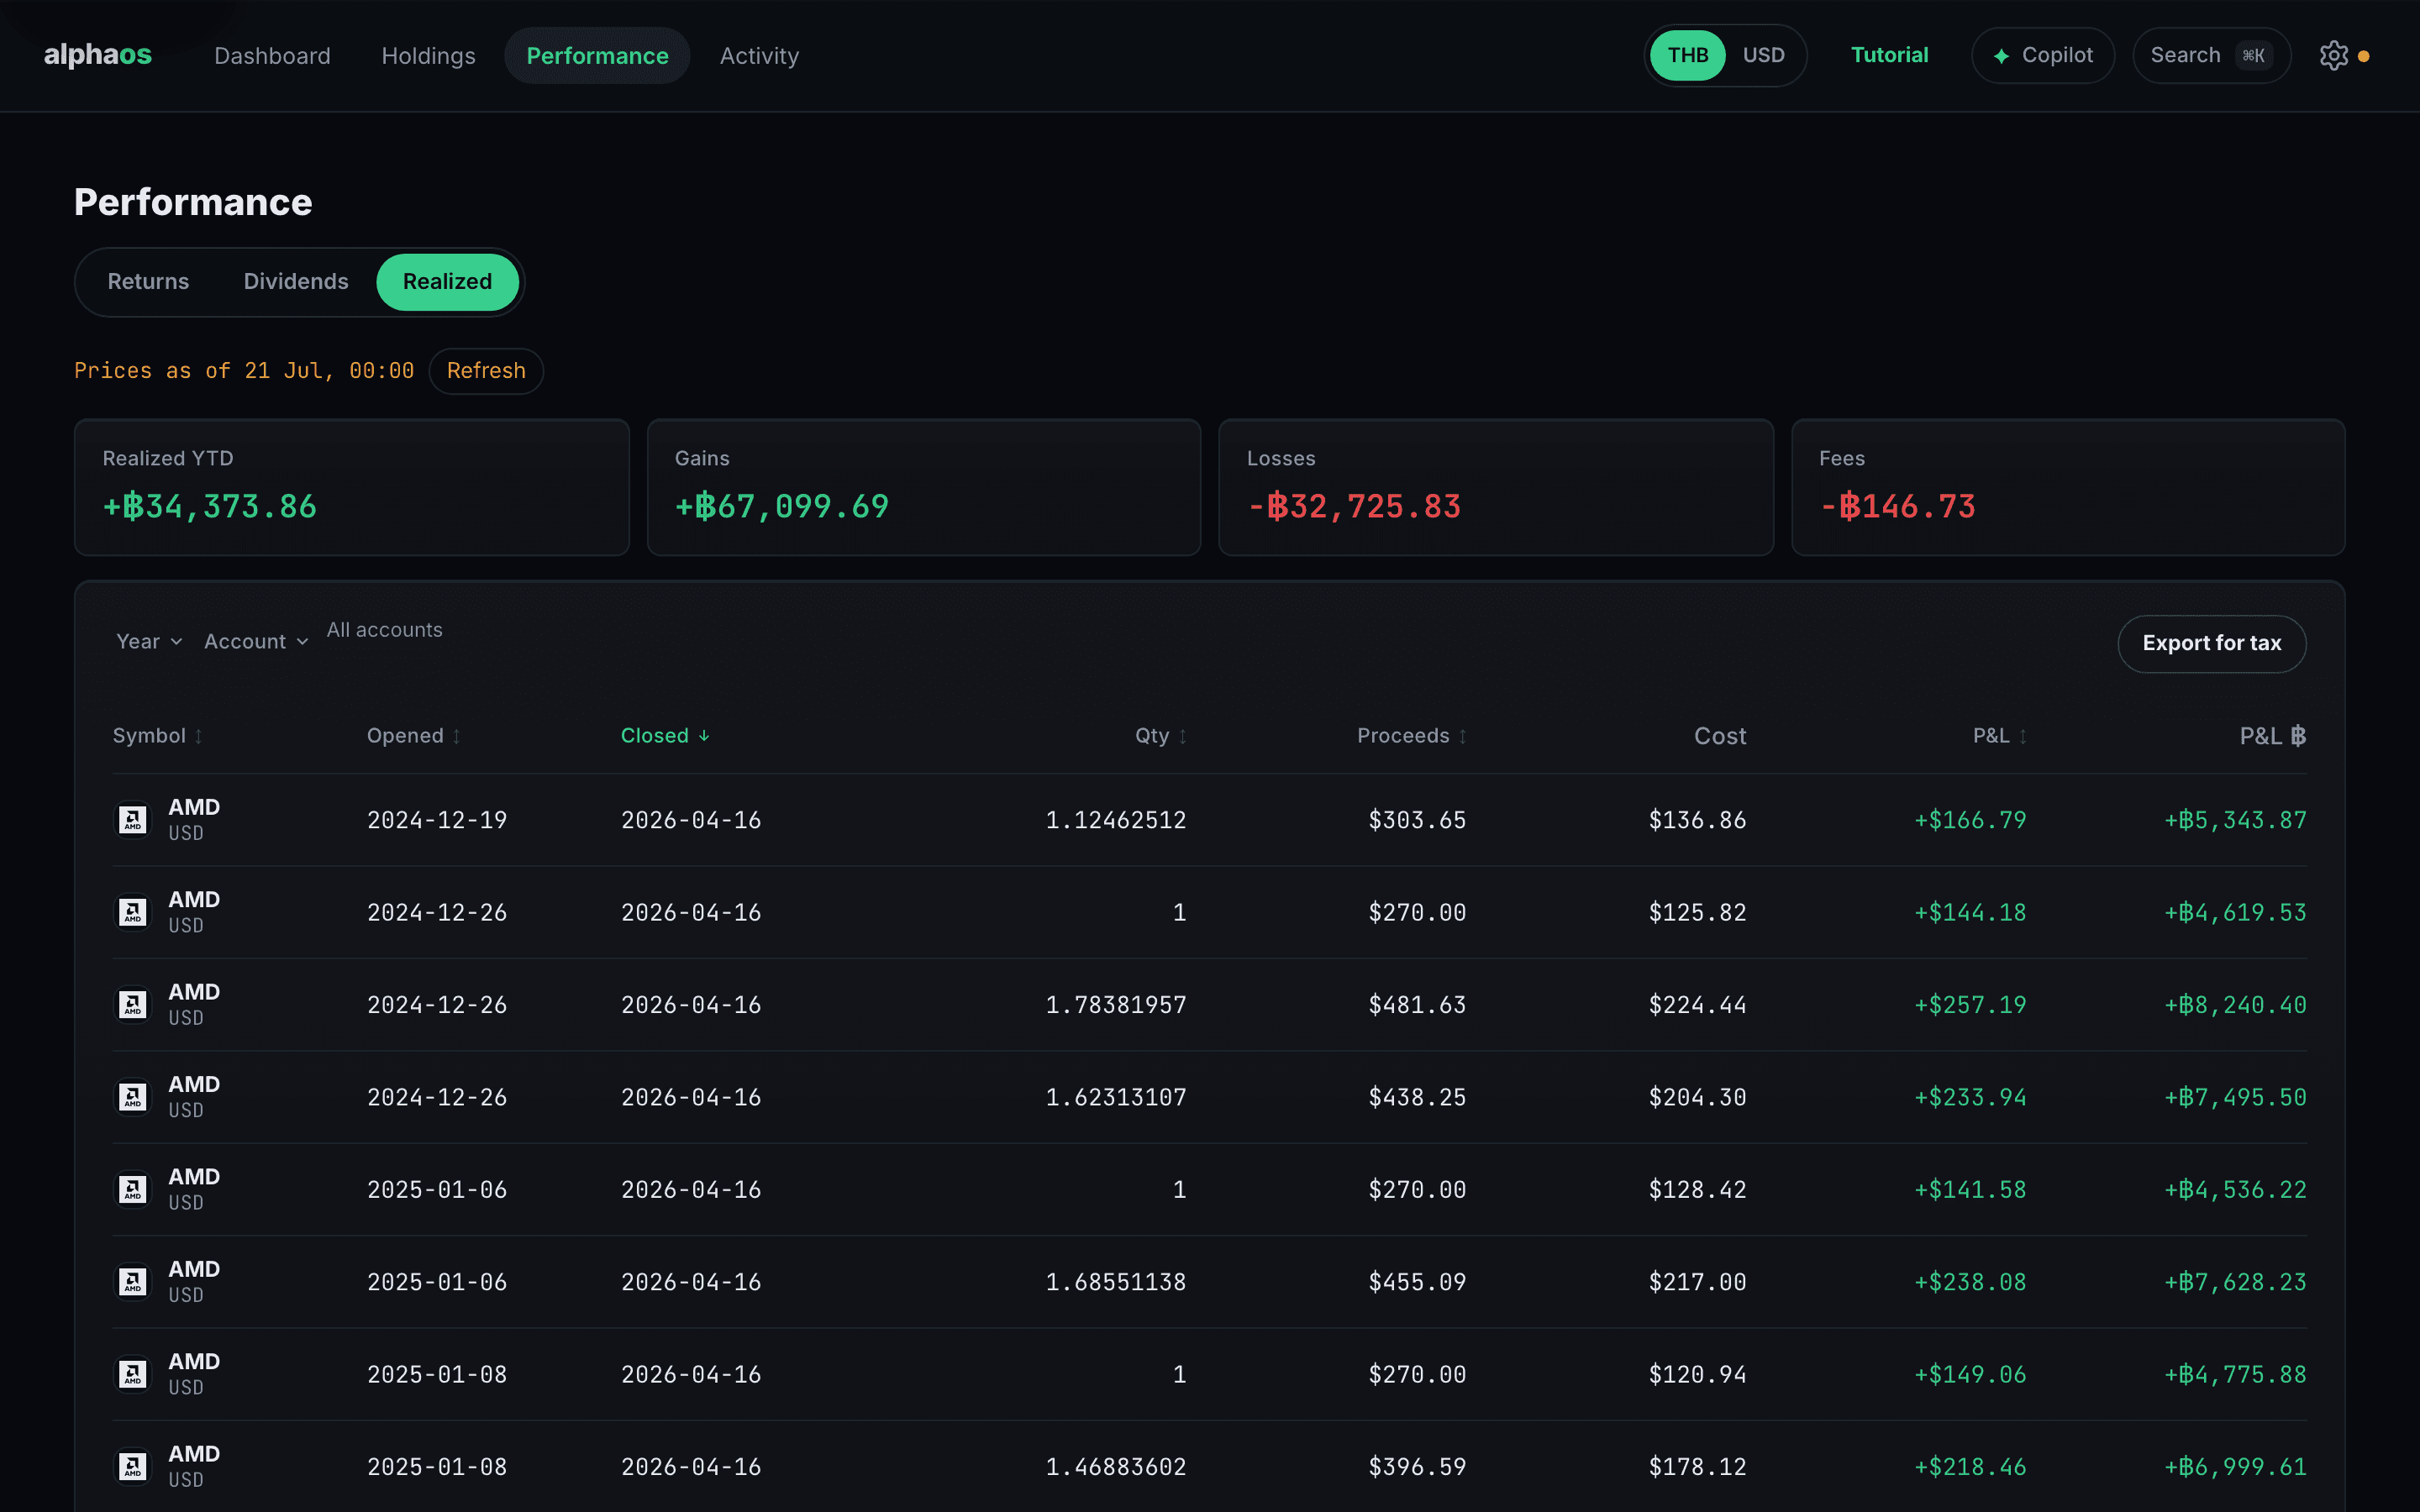Click the AMD logo in the $125.82 cost row
This screenshot has width=2420, height=1512.
133,912
